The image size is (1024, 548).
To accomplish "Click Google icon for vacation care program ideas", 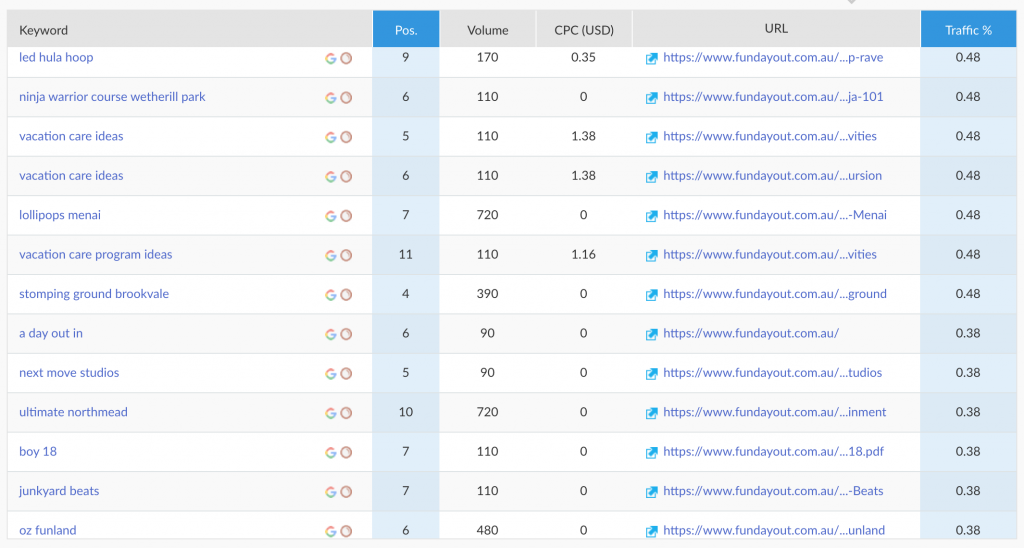I will (x=330, y=255).
